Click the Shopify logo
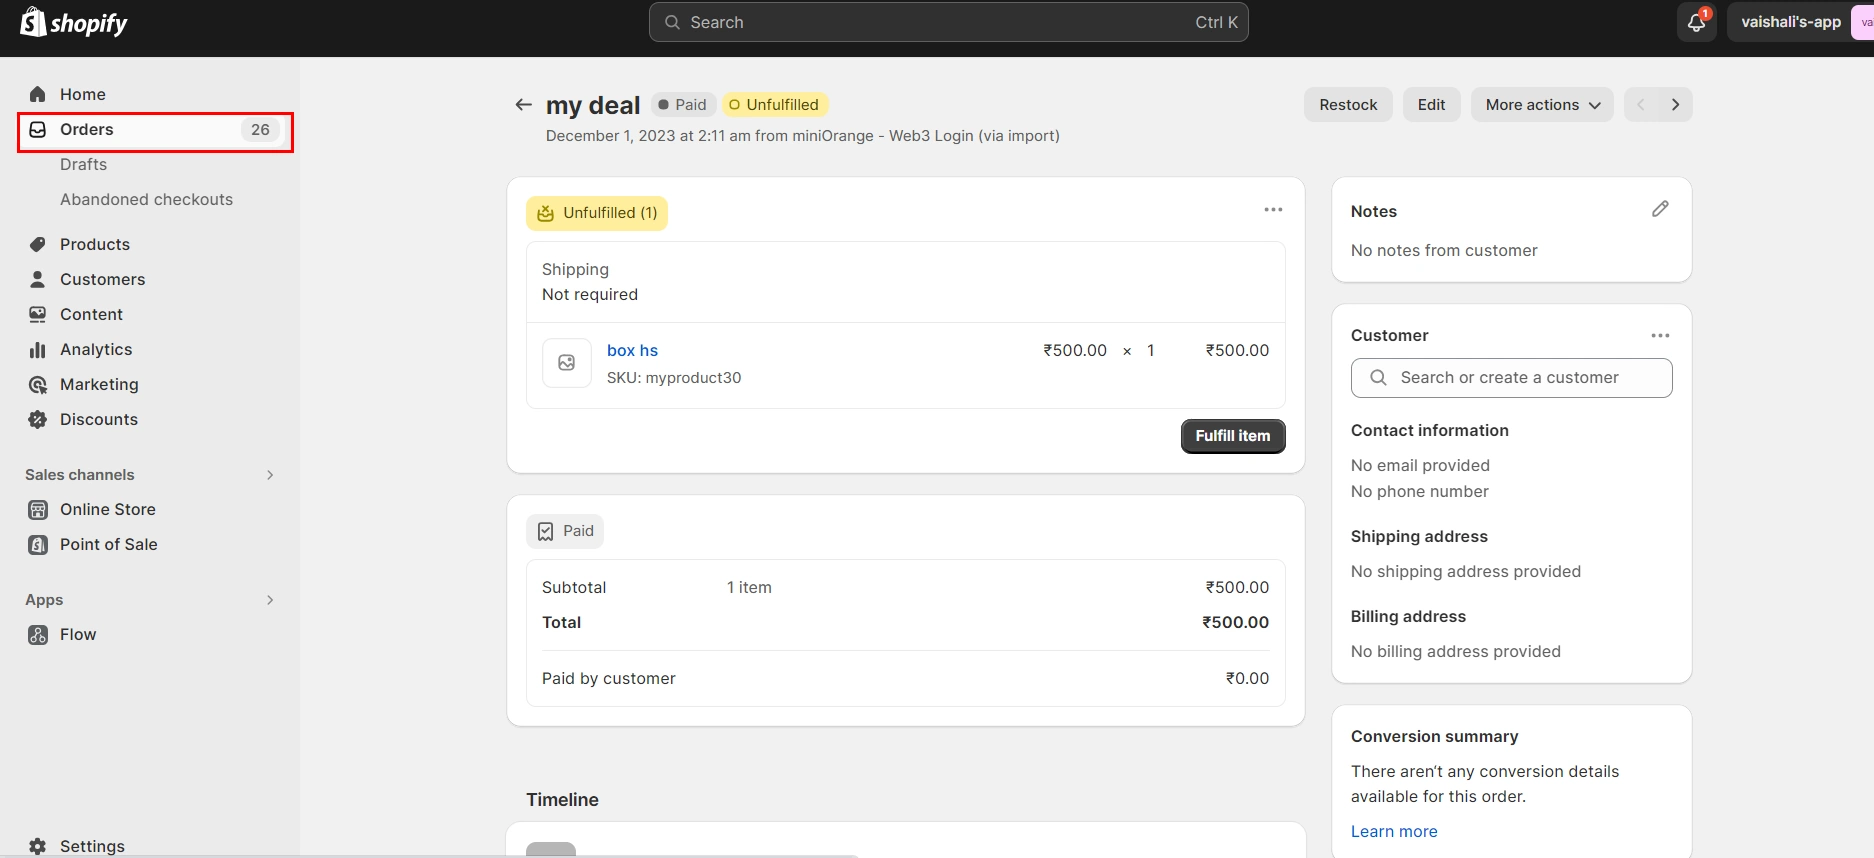1874x858 pixels. 74,22
